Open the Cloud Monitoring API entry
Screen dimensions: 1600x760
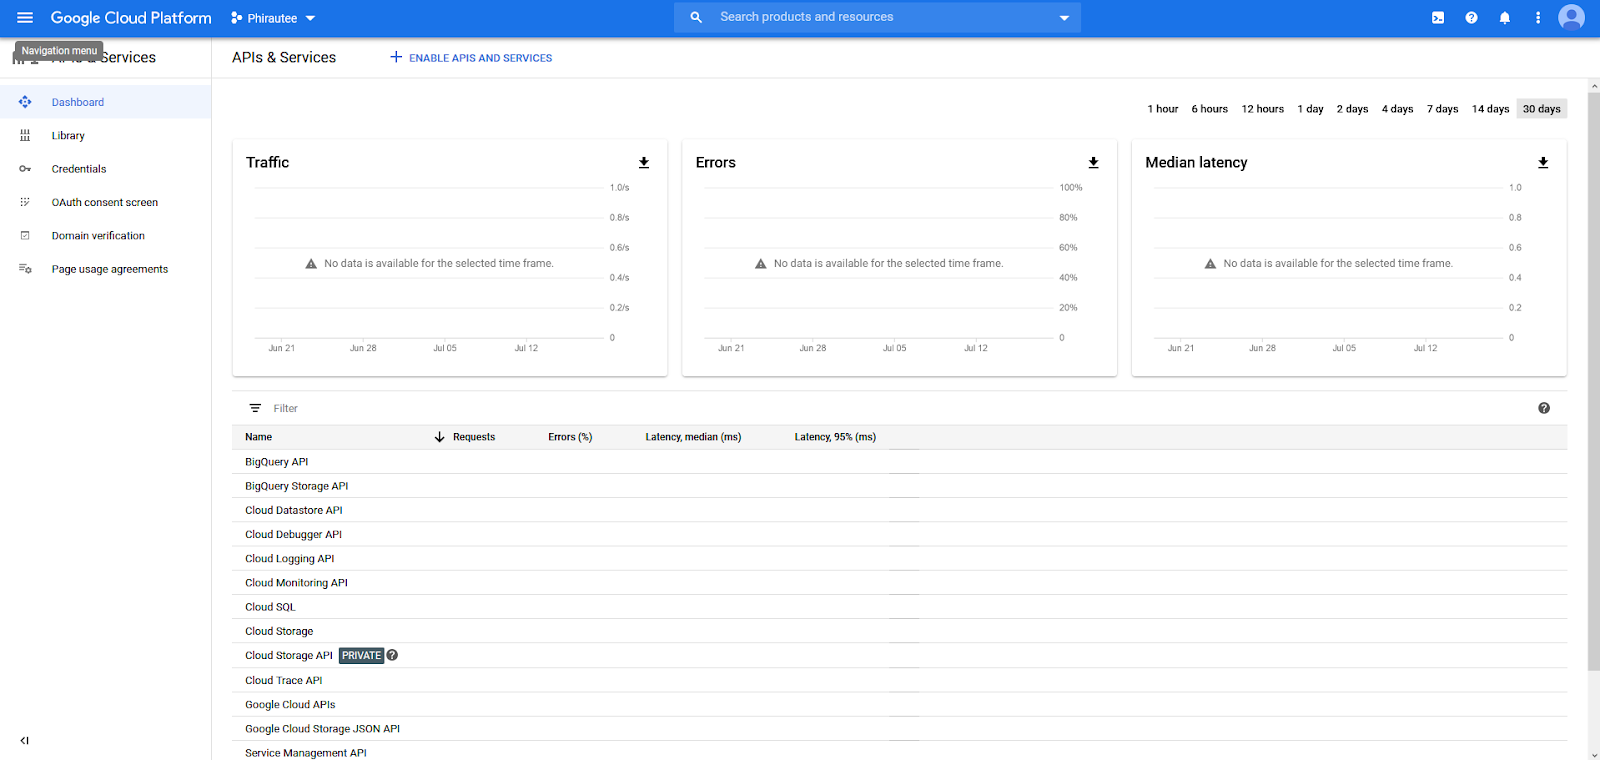(296, 583)
